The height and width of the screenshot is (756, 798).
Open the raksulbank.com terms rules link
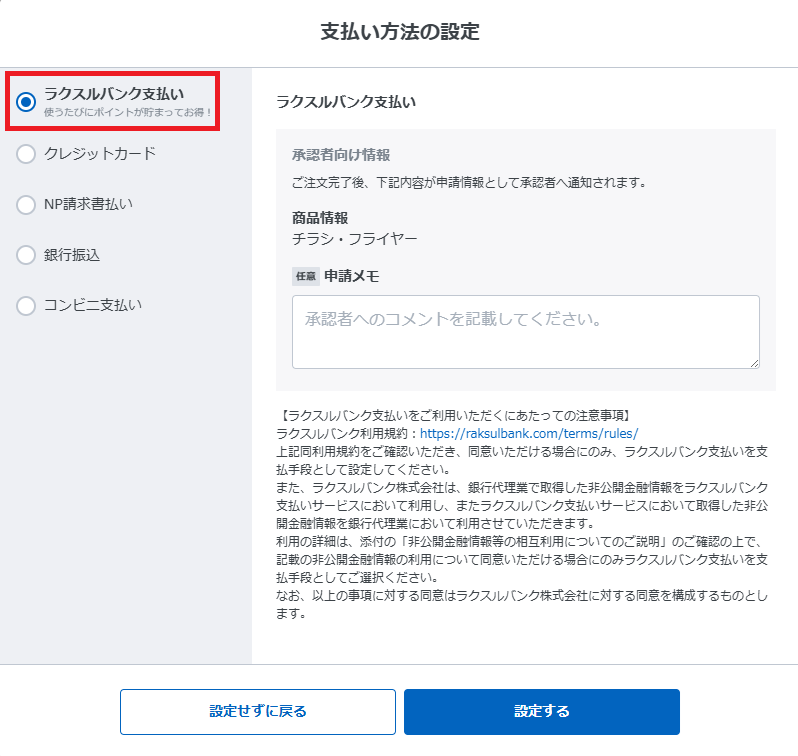coord(529,434)
